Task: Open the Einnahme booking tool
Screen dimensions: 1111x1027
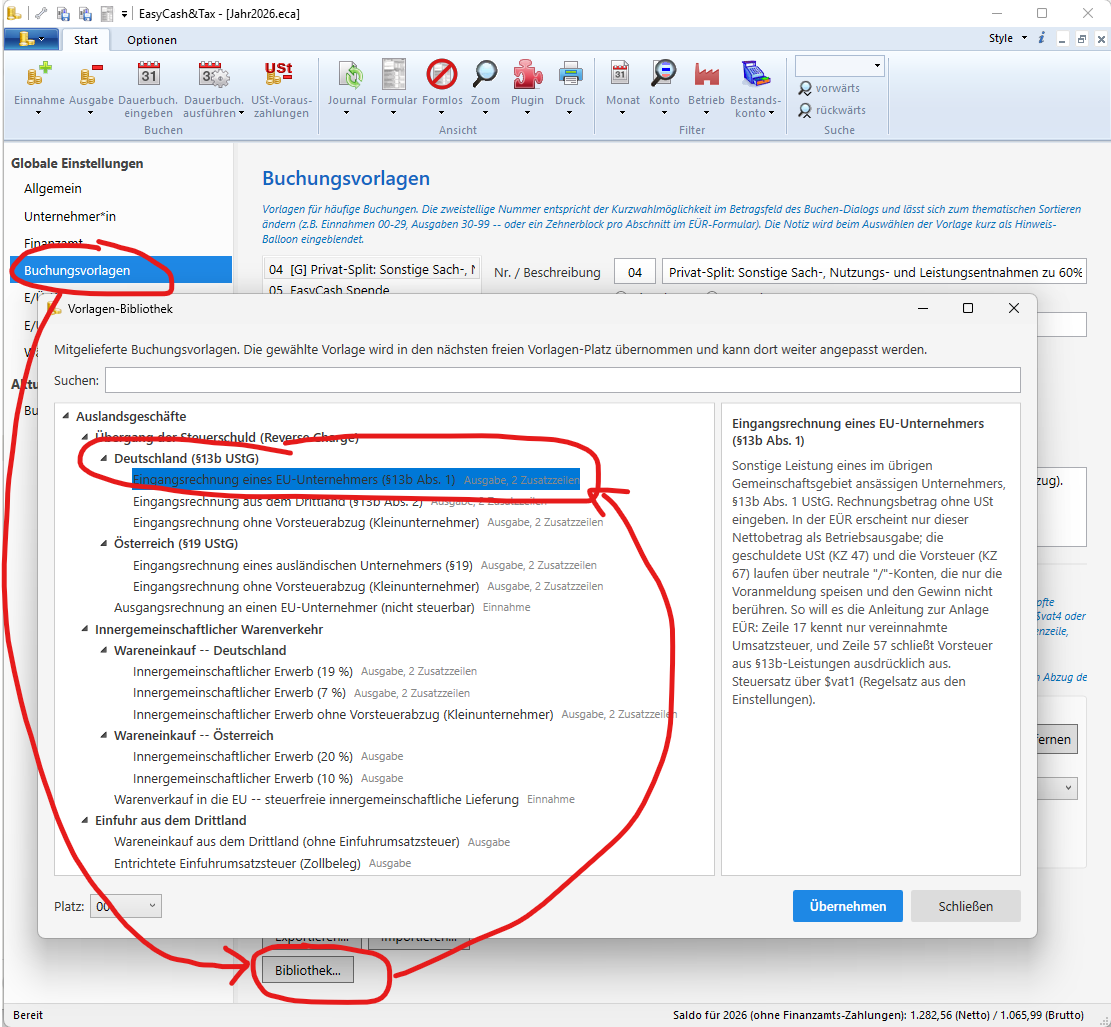Action: click(x=39, y=86)
